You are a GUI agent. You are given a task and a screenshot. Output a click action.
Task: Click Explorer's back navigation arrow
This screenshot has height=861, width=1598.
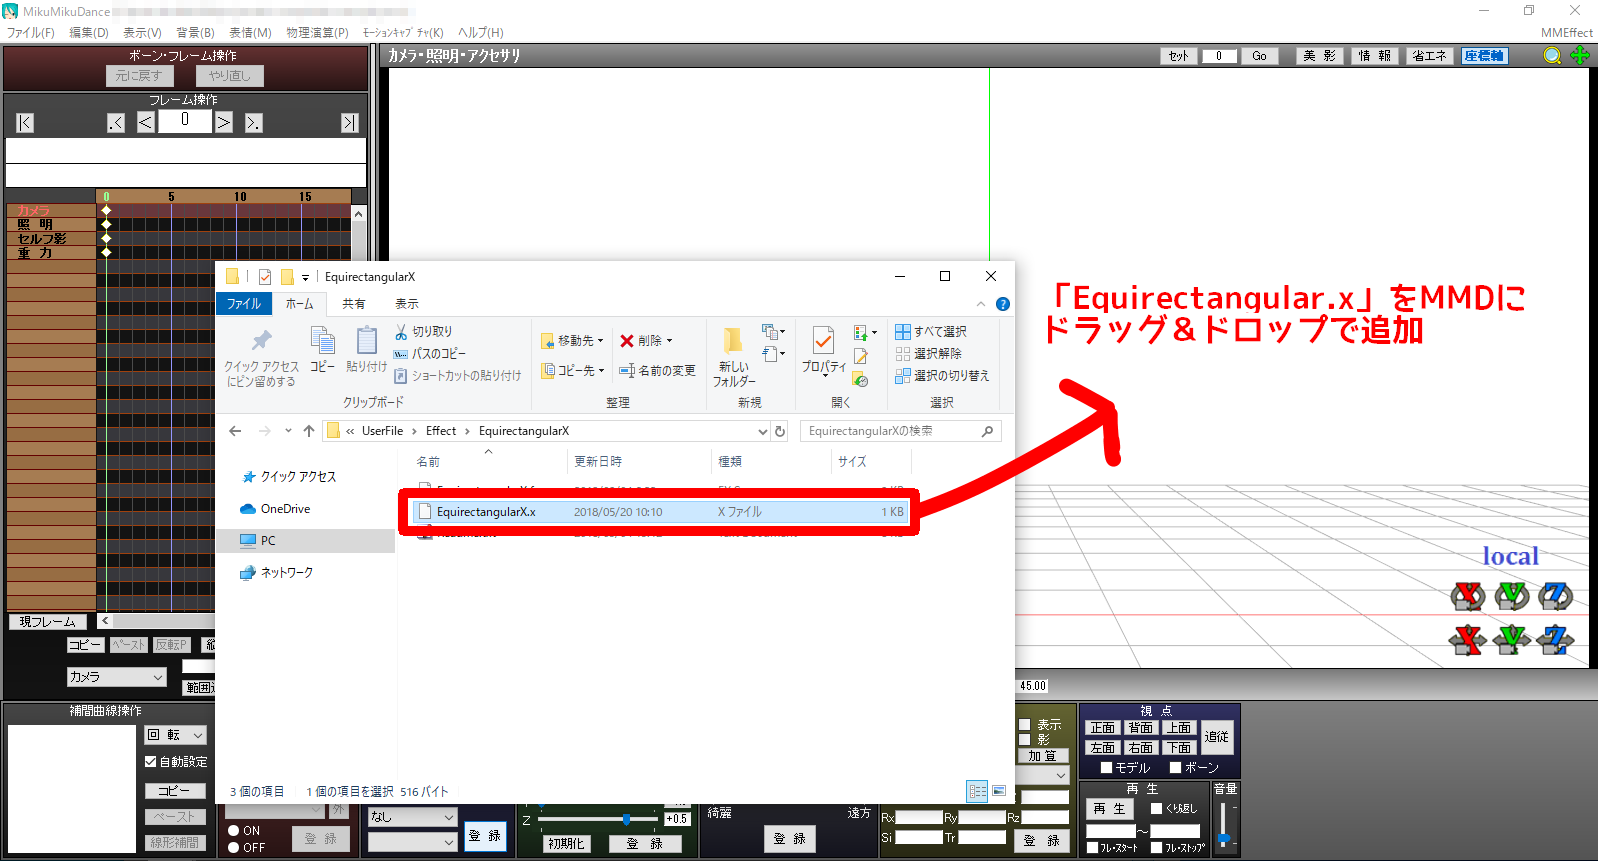[x=235, y=431]
